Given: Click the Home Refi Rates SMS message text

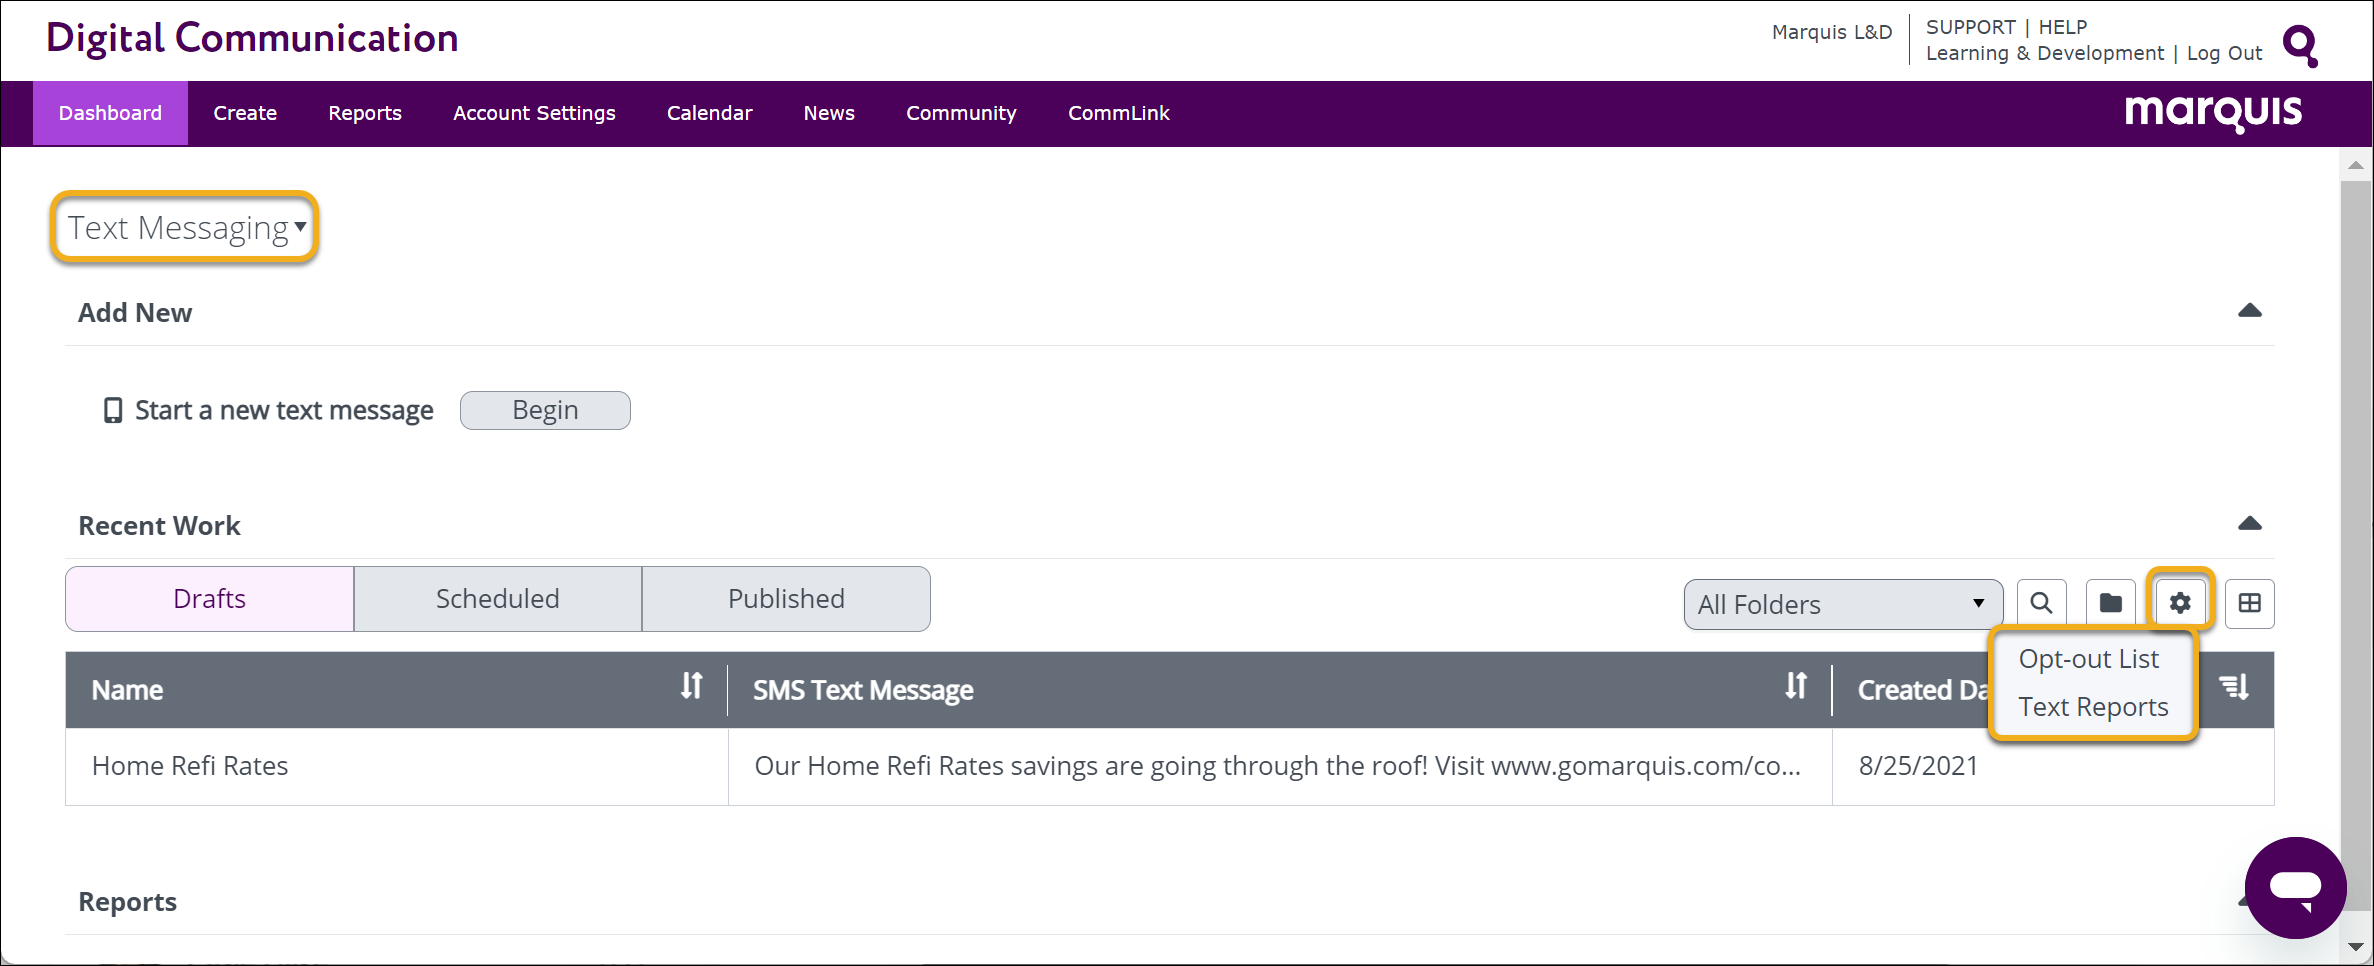Looking at the screenshot, I should click(x=1277, y=766).
